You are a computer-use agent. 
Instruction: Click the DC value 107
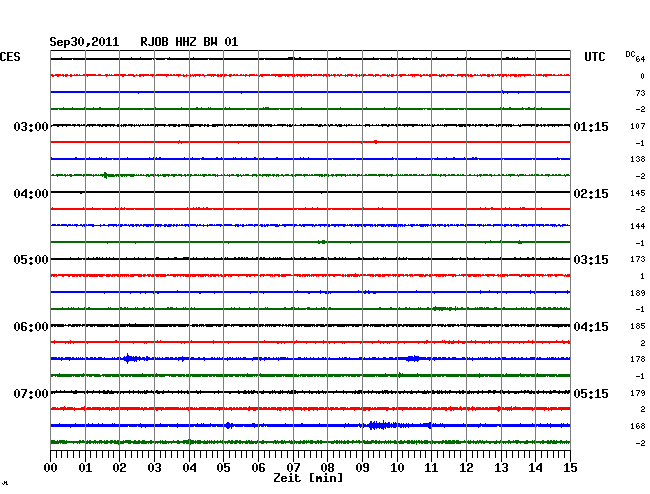tap(638, 126)
